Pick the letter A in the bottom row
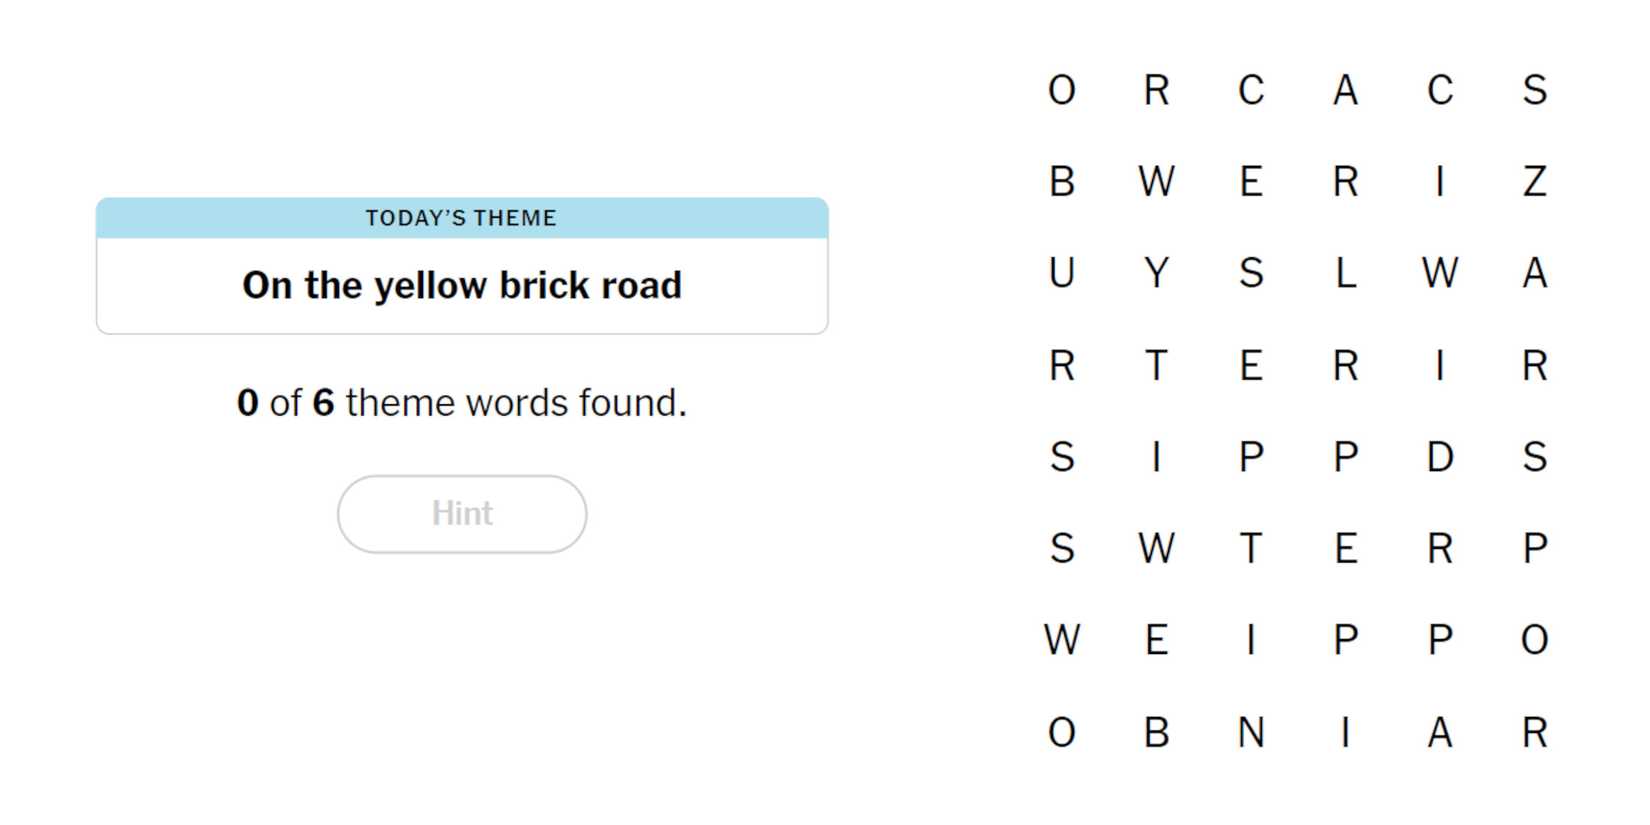 click(x=1439, y=733)
